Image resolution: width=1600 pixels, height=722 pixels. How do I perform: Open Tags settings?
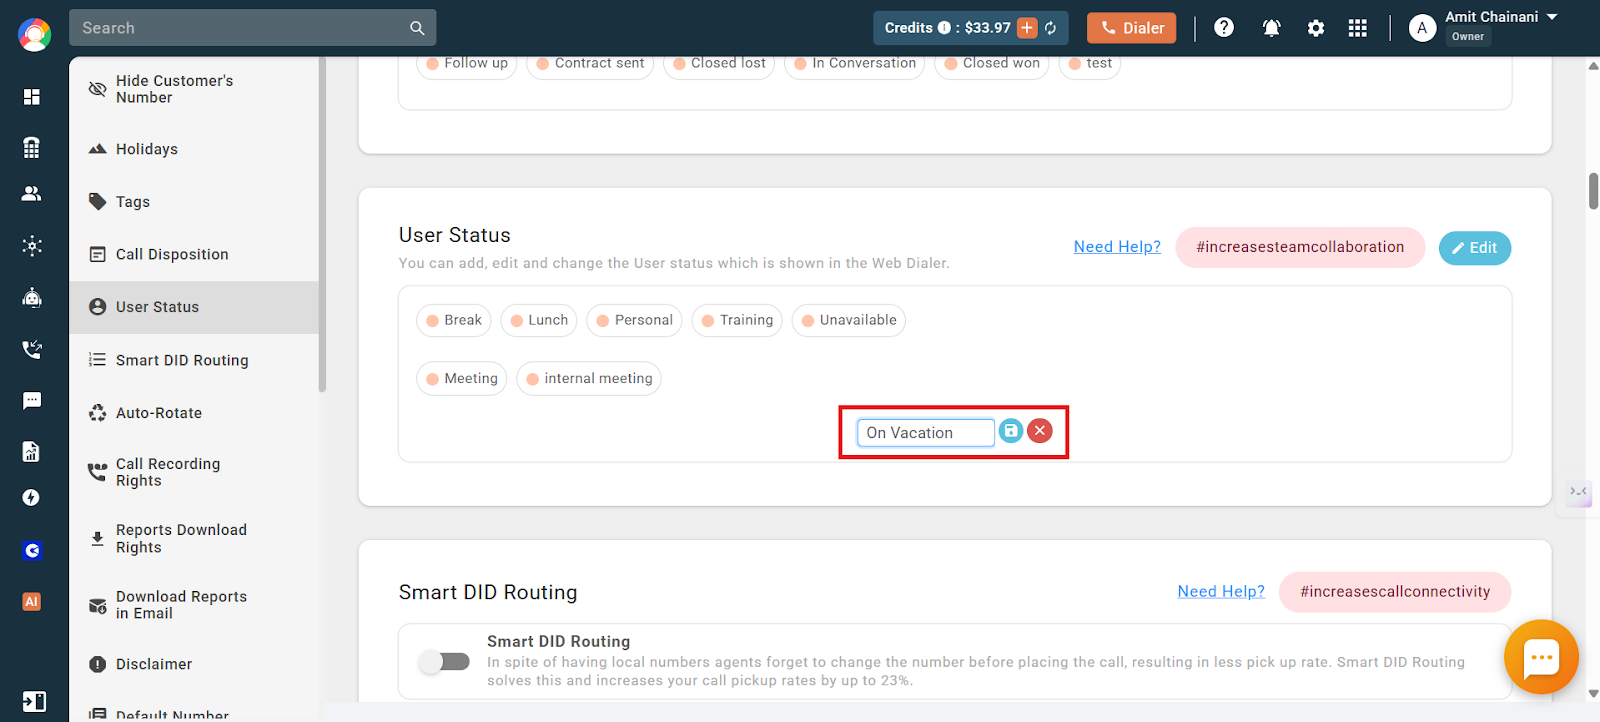[x=194, y=202]
